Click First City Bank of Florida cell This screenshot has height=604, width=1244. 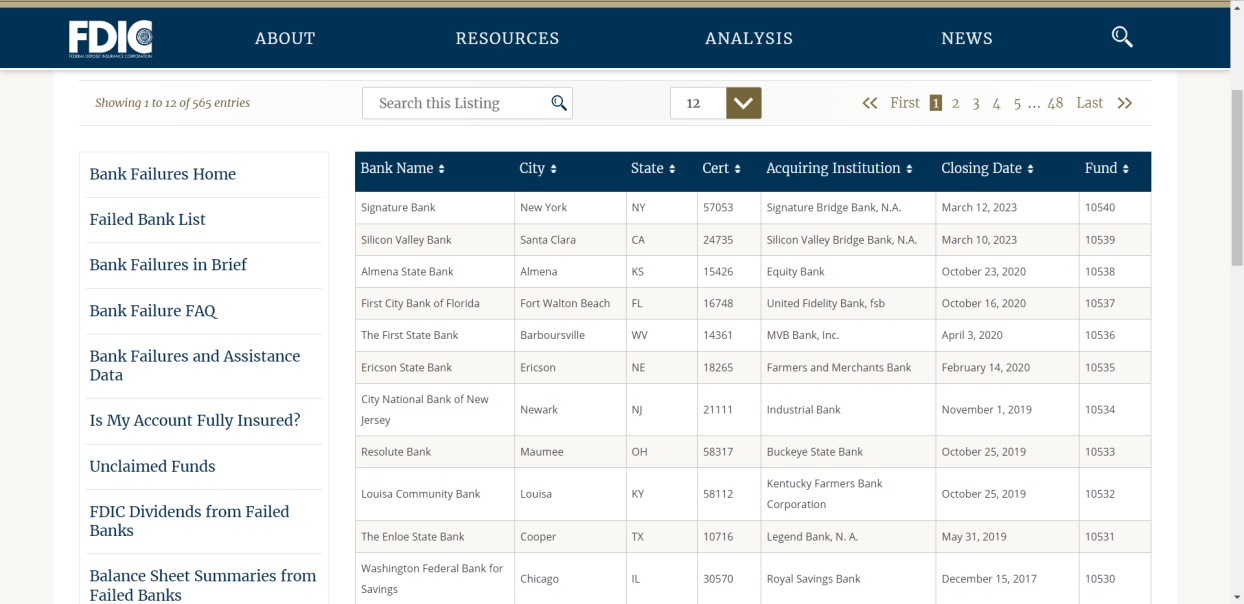click(x=434, y=304)
